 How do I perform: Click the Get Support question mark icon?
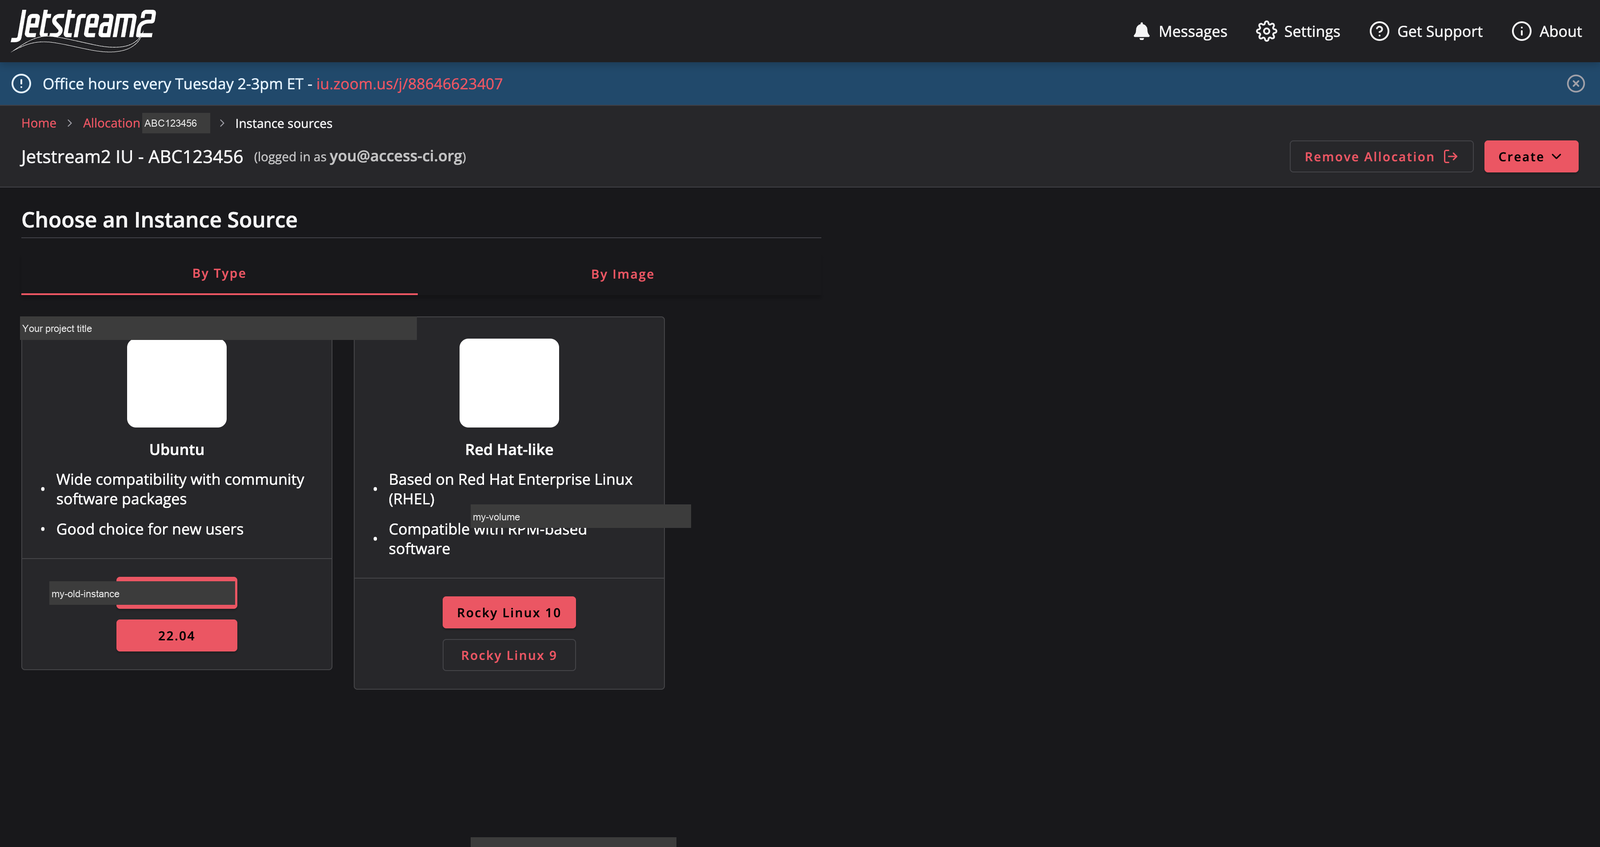click(1379, 31)
